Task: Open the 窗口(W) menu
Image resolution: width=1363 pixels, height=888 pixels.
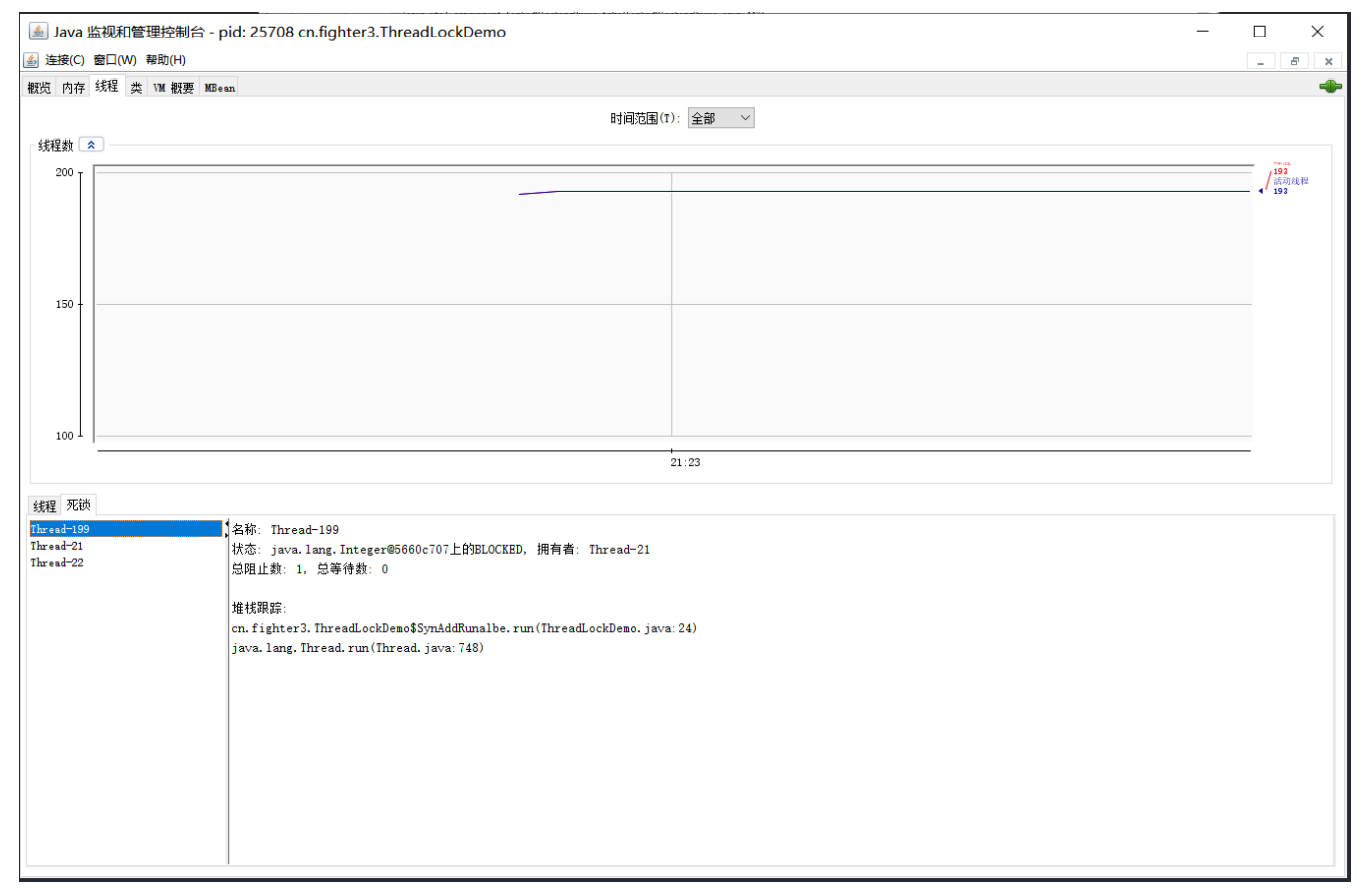Action: tap(115, 60)
